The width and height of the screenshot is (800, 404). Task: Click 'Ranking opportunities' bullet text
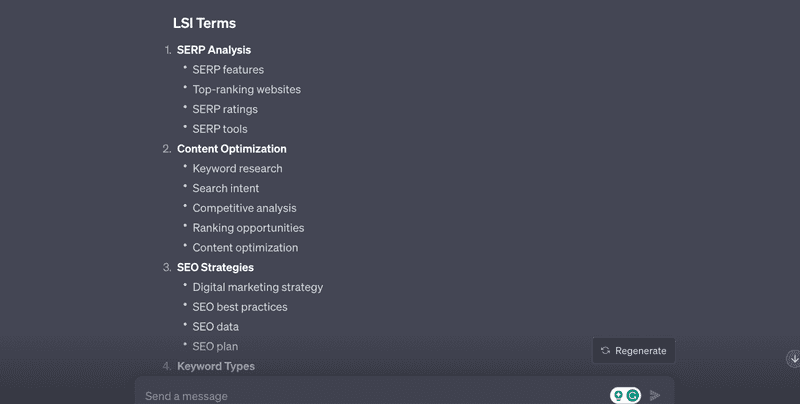coord(248,228)
